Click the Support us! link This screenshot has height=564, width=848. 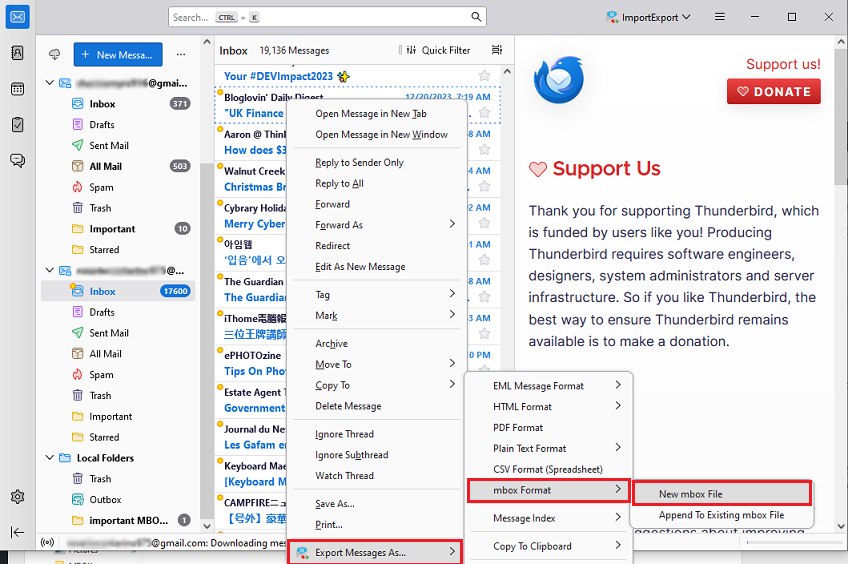pos(783,64)
